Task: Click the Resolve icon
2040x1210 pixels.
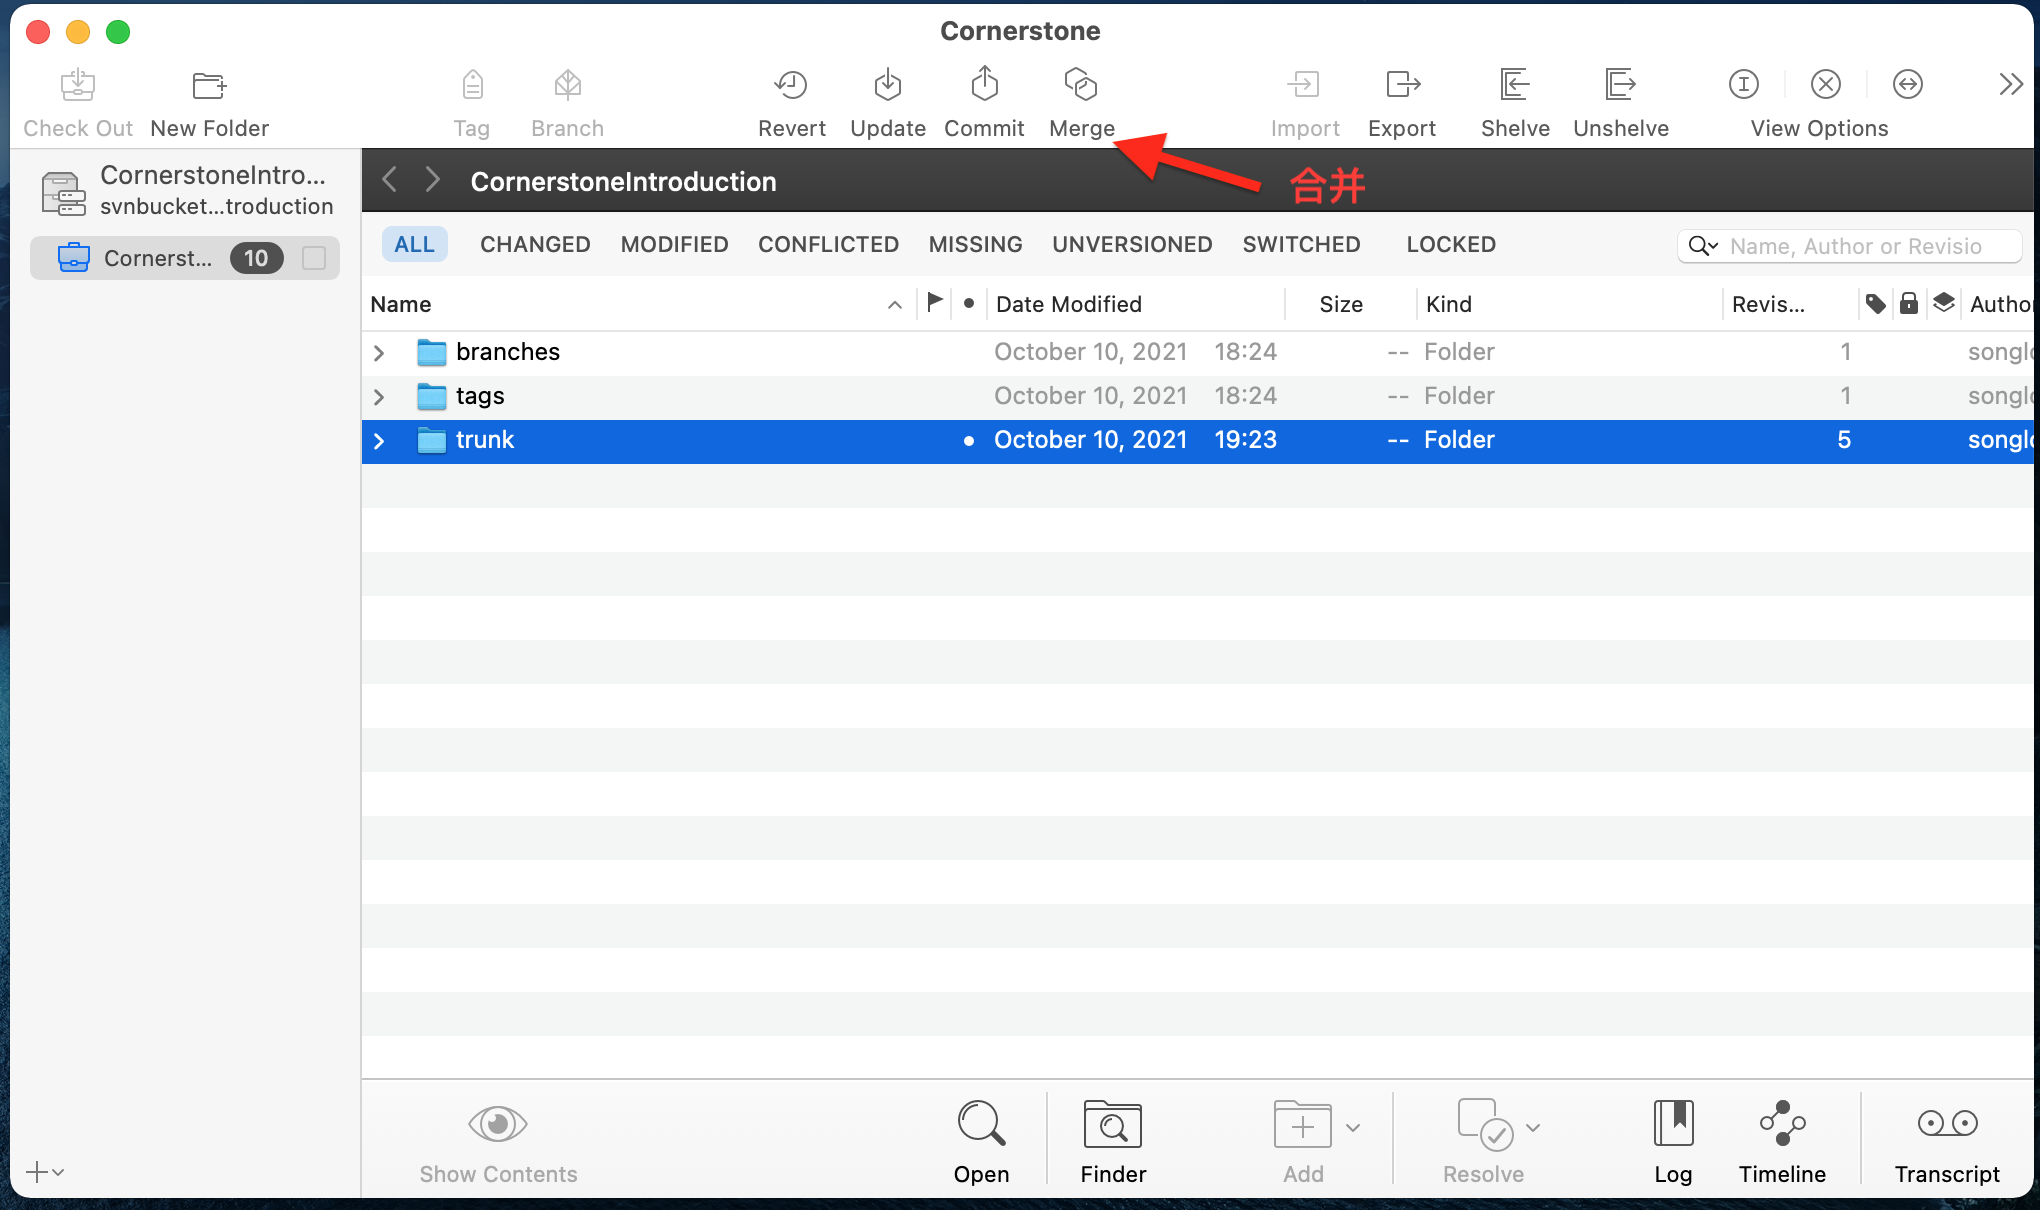Action: [1485, 1126]
